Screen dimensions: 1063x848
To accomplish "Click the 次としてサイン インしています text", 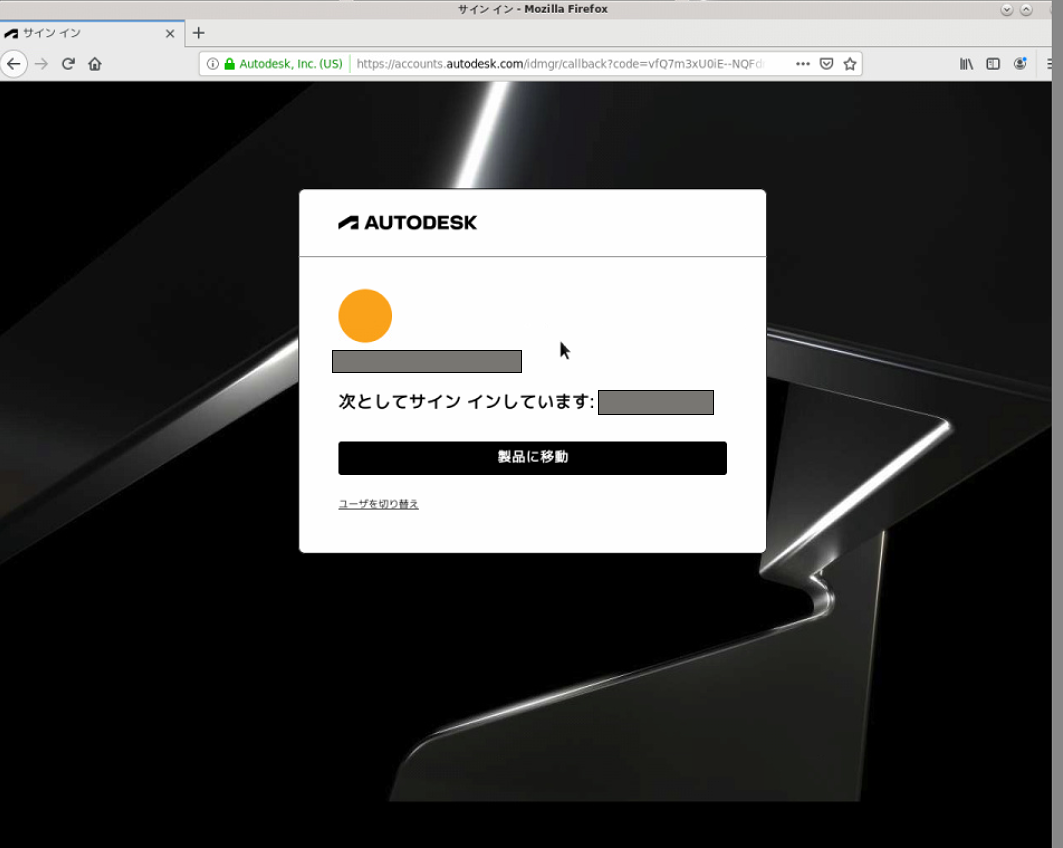I will coord(466,402).
